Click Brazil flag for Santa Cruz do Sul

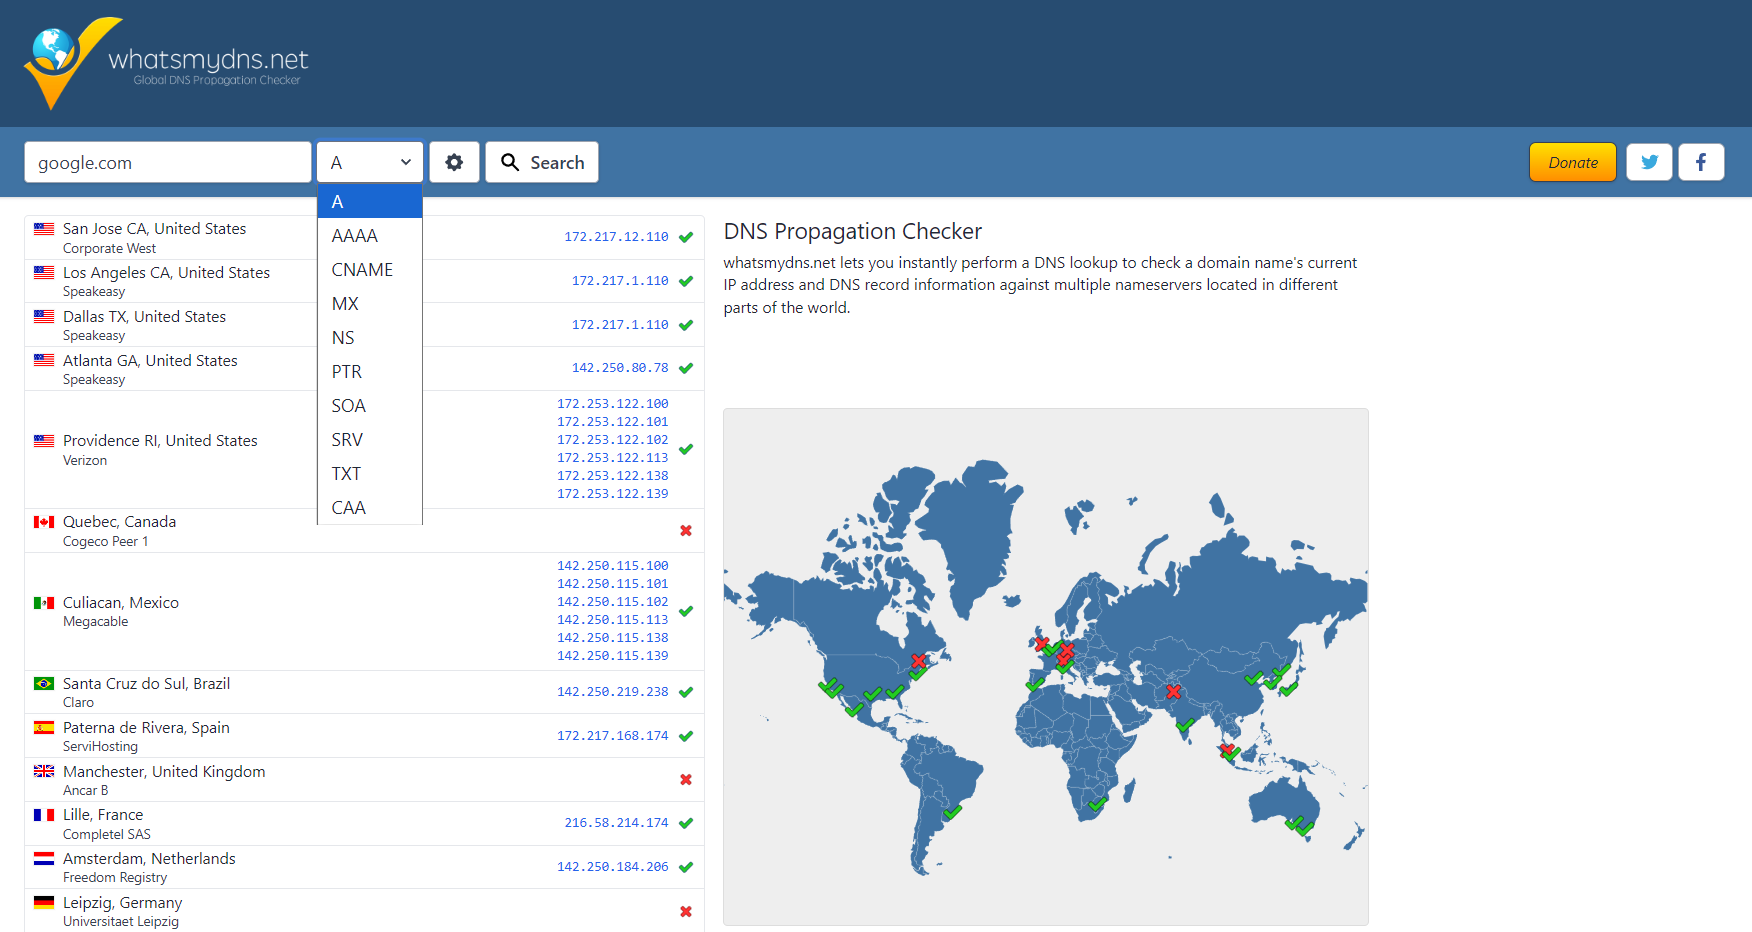44,684
